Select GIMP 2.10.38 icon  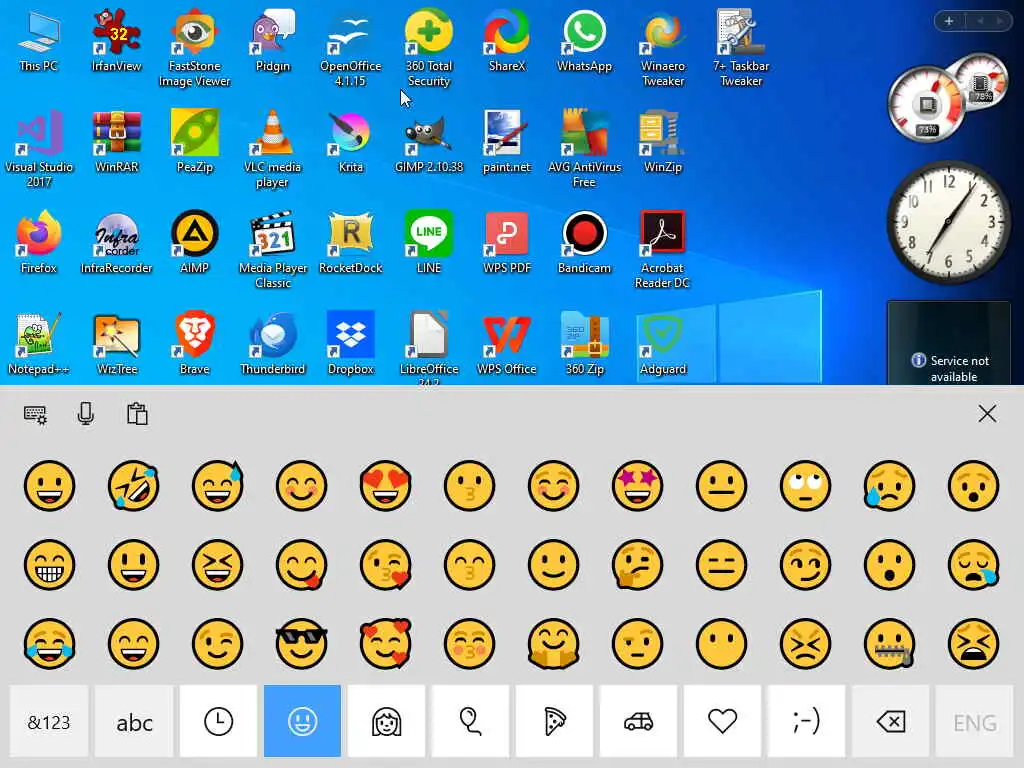[429, 142]
